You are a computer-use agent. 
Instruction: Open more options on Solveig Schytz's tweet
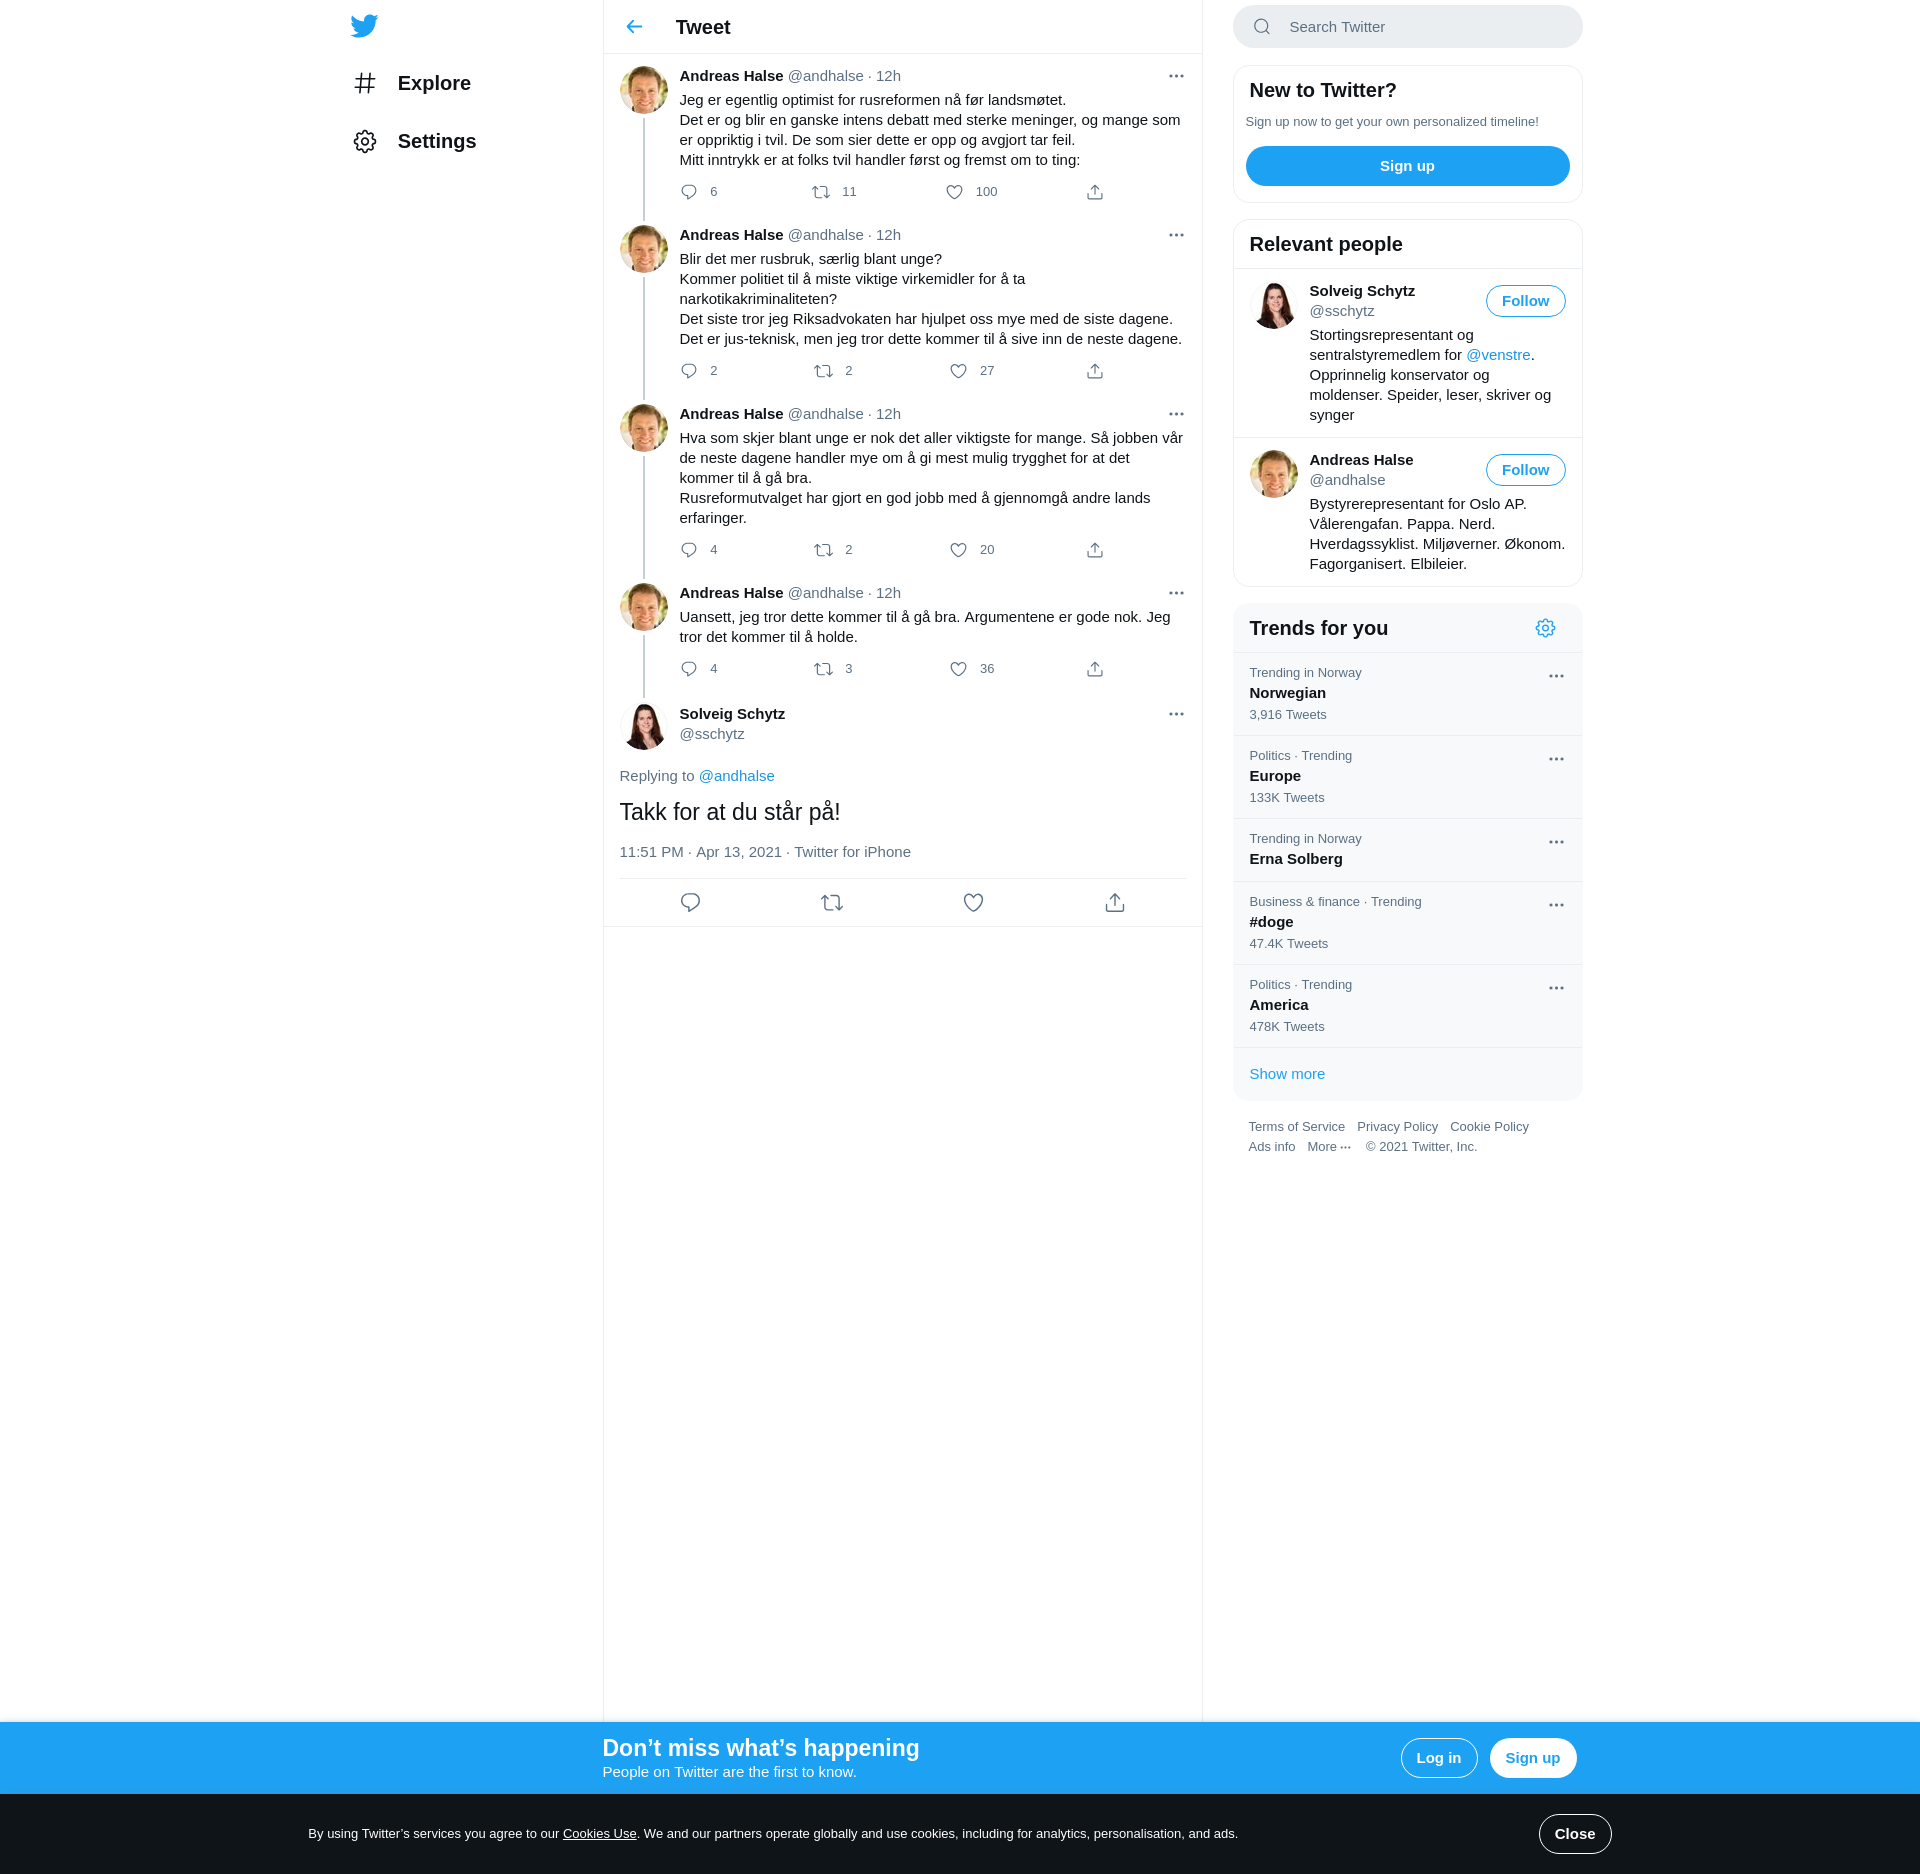(1176, 714)
